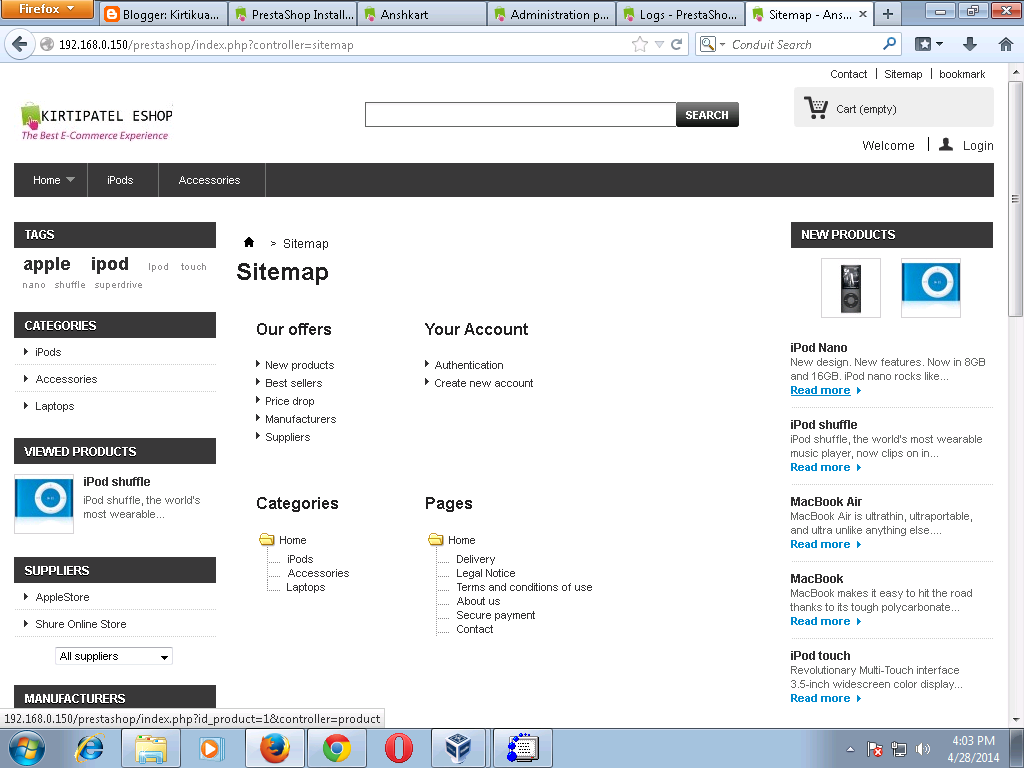Switch to Logs - PrestaShop tab

click(681, 14)
